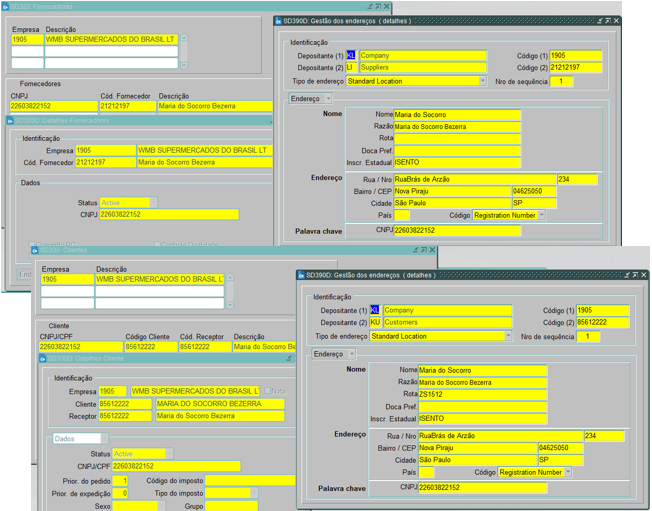Image resolution: width=652 pixels, height=511 pixels.
Task: Maximize the SD320 Fornecedores window
Action: (378, 7)
